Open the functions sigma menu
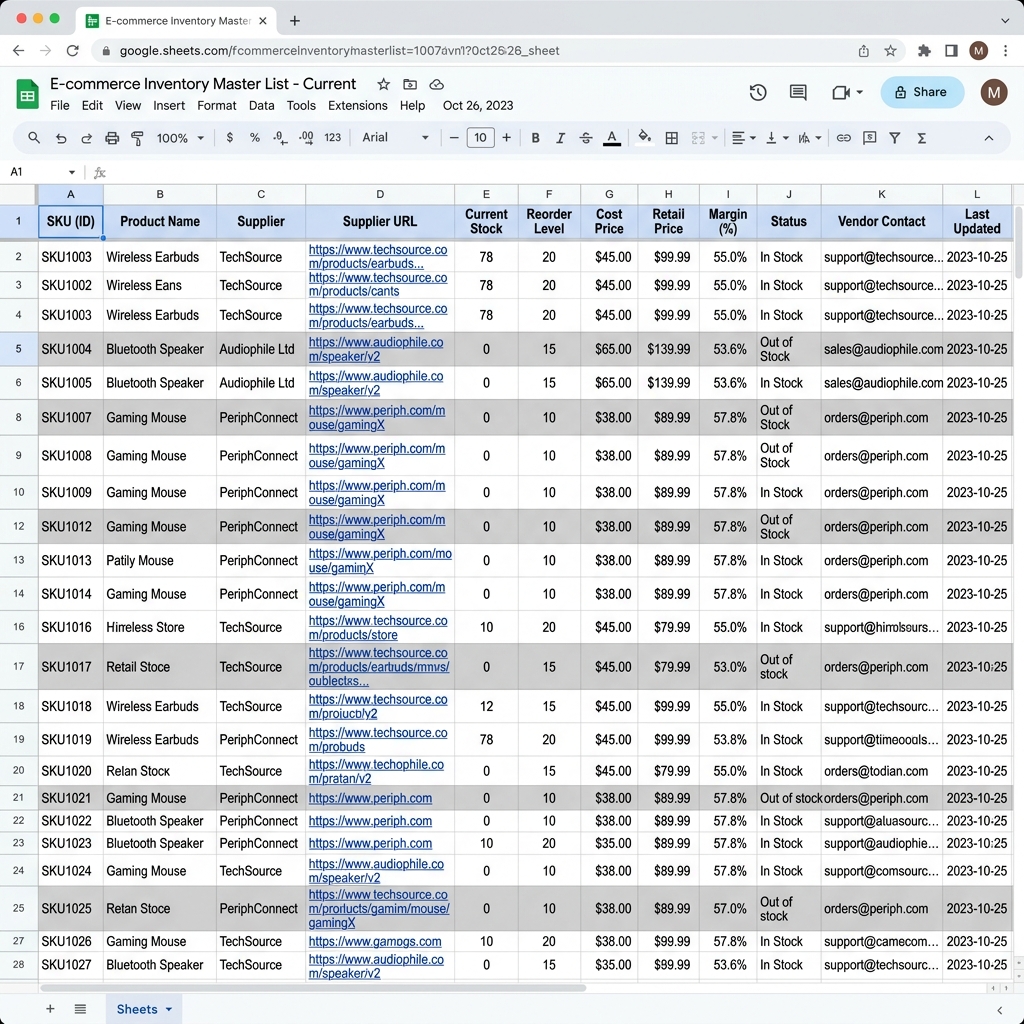Screen dimensions: 1024x1024 tap(921, 138)
